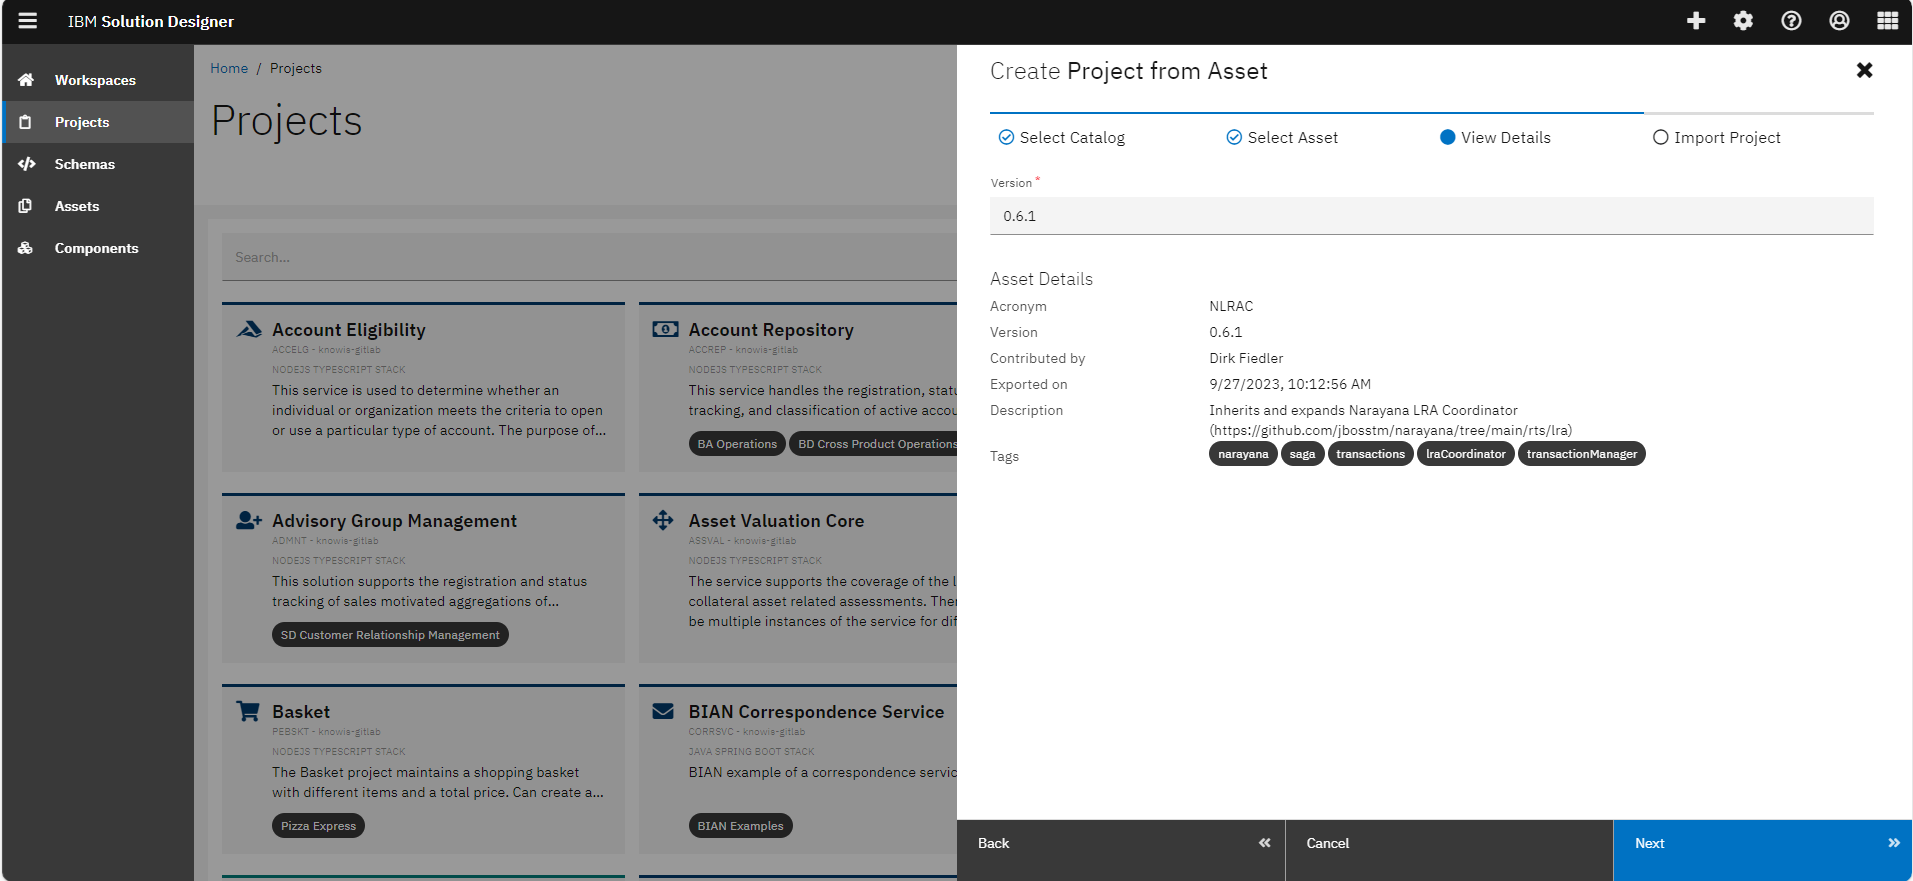Click the saga tag
This screenshot has height=881, width=1913.
point(1302,454)
